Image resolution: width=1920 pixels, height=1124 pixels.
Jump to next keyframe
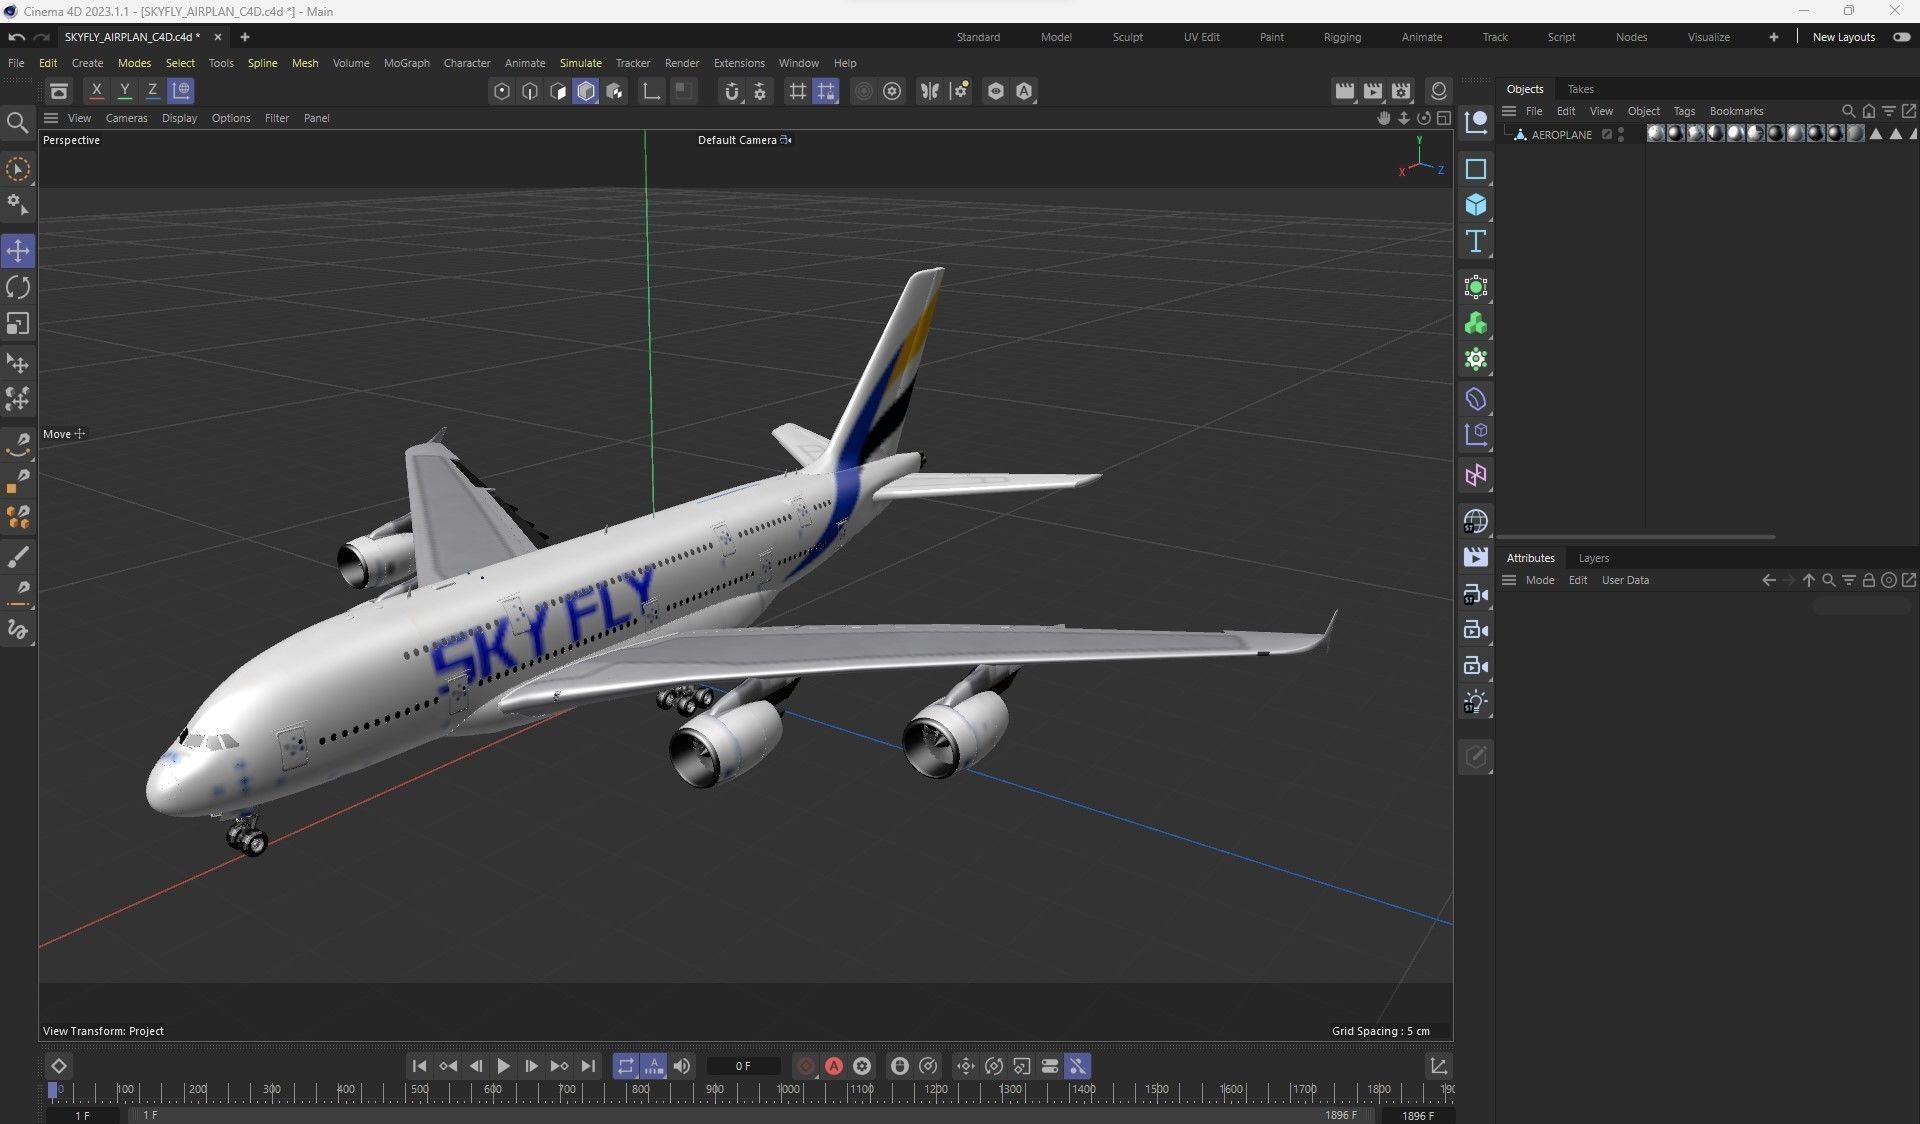pyautogui.click(x=559, y=1066)
